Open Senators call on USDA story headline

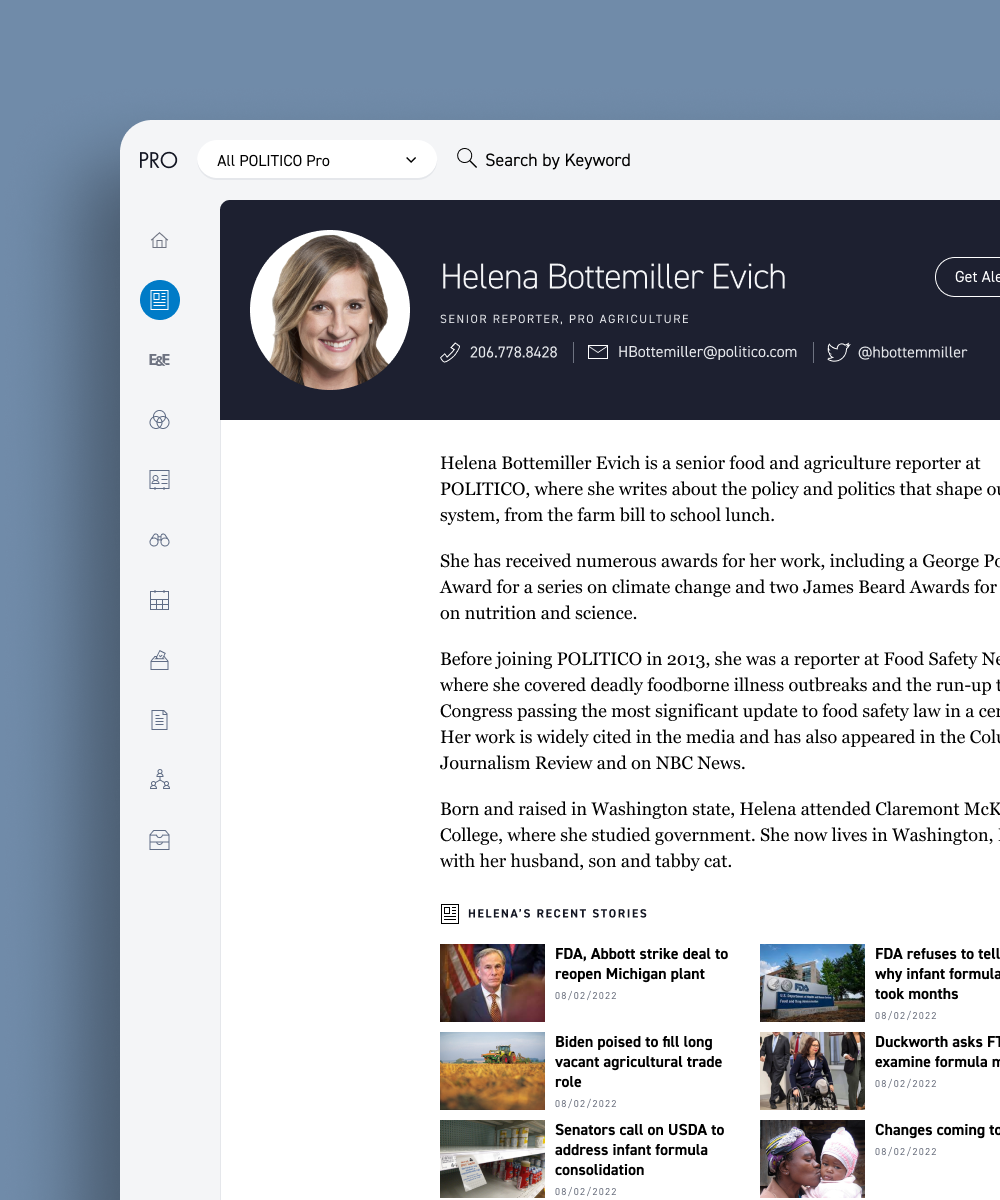coord(639,1150)
